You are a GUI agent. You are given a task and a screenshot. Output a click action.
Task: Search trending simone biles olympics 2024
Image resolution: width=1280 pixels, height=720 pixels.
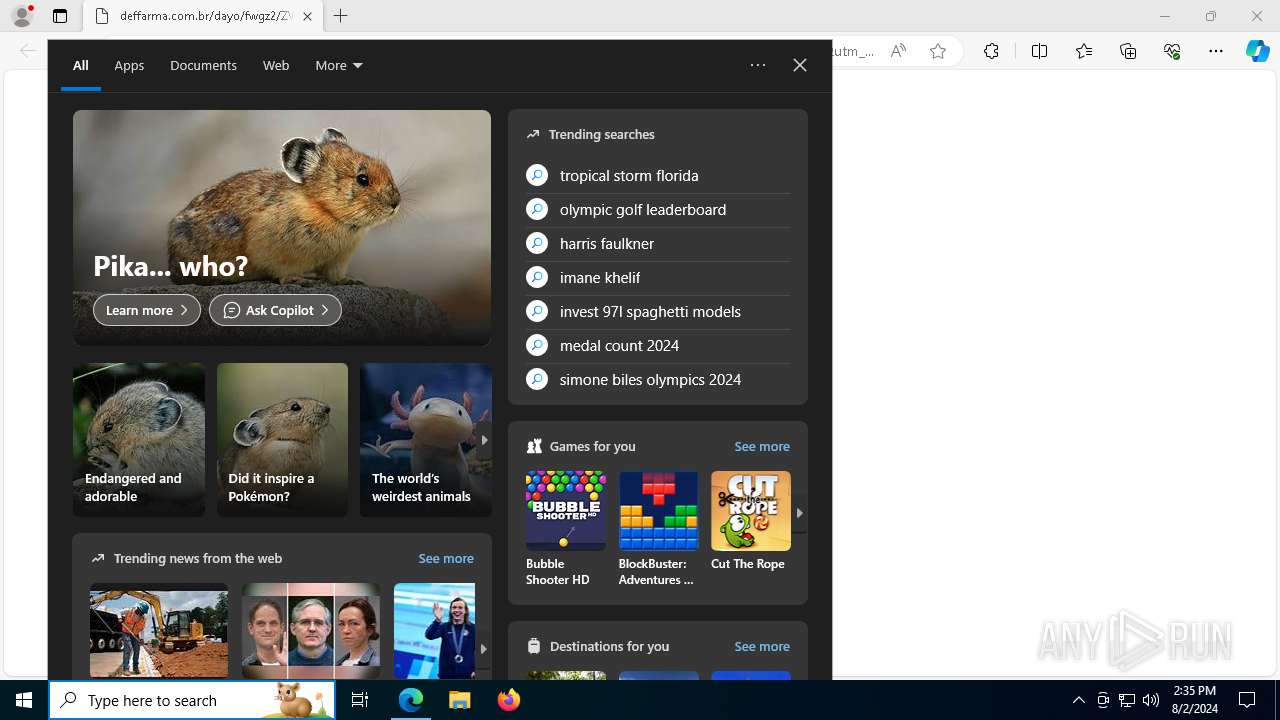[x=658, y=379]
